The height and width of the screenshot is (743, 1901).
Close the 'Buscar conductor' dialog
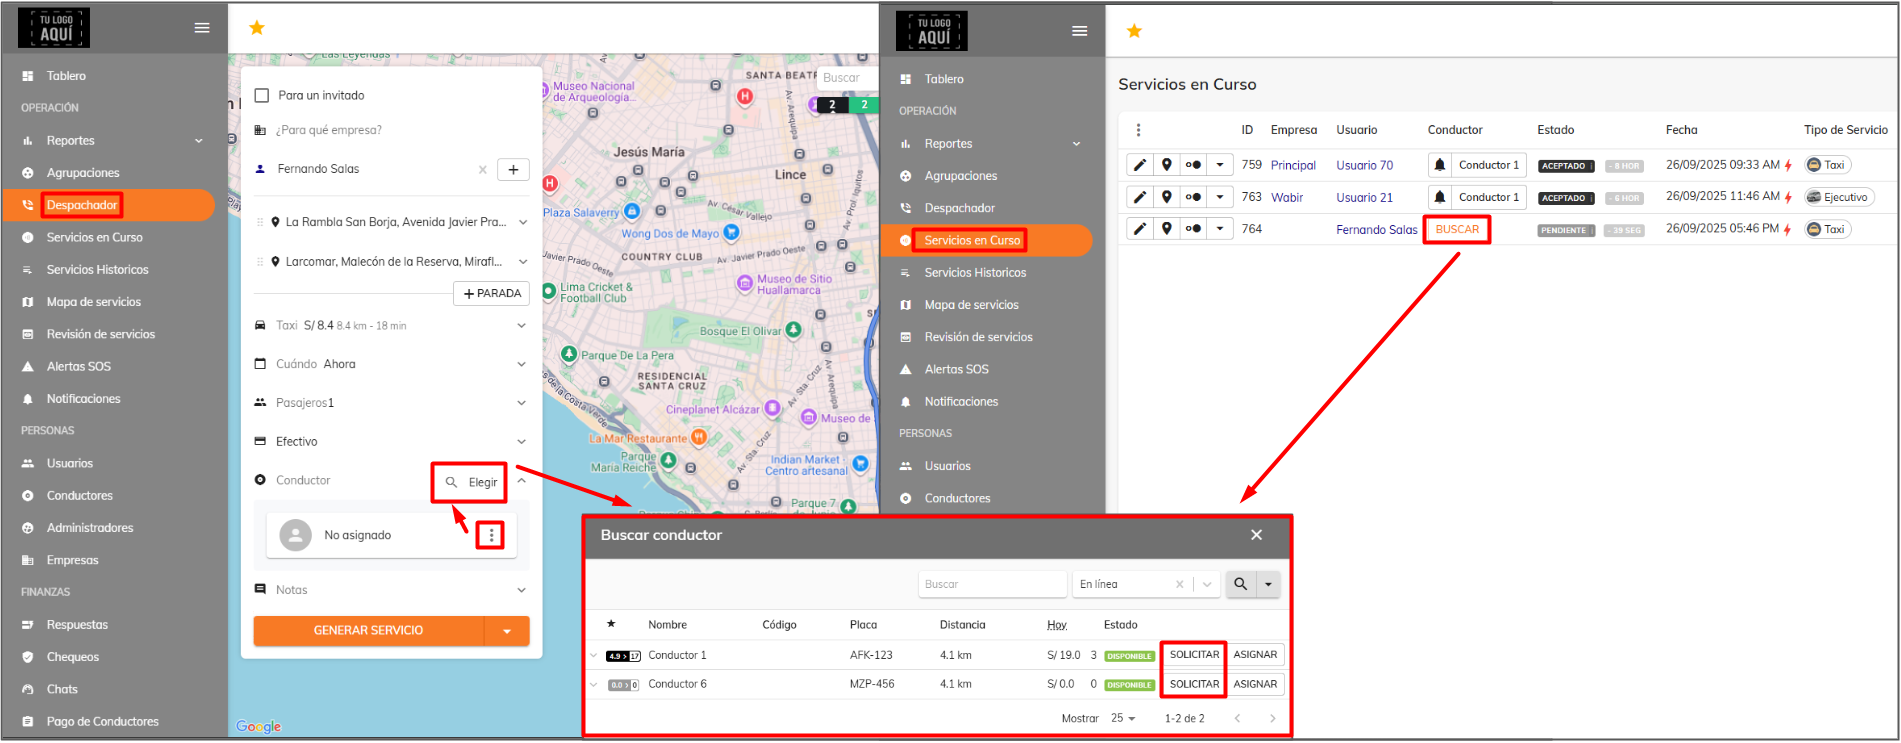[x=1256, y=535]
